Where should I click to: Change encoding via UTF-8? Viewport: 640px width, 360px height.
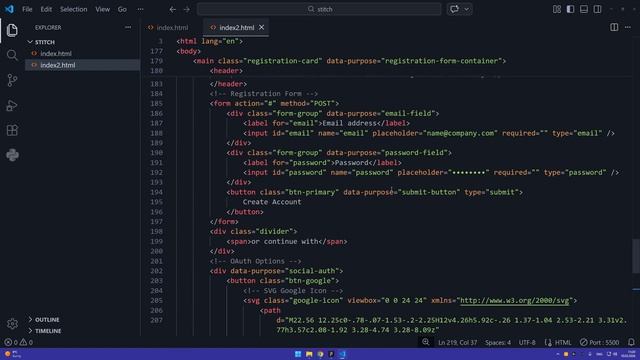[x=527, y=342]
